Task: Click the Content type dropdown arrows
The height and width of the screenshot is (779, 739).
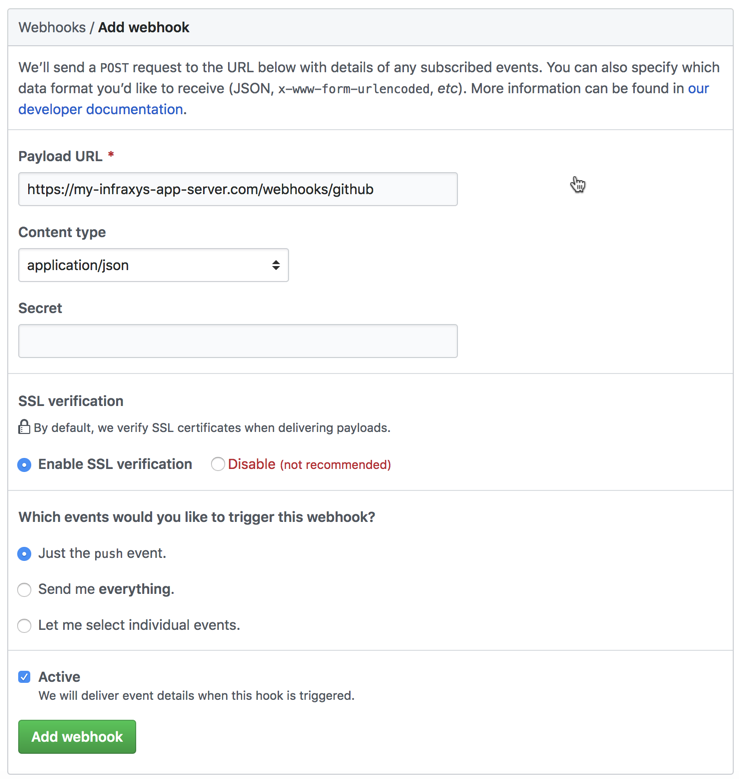Action: pos(276,265)
